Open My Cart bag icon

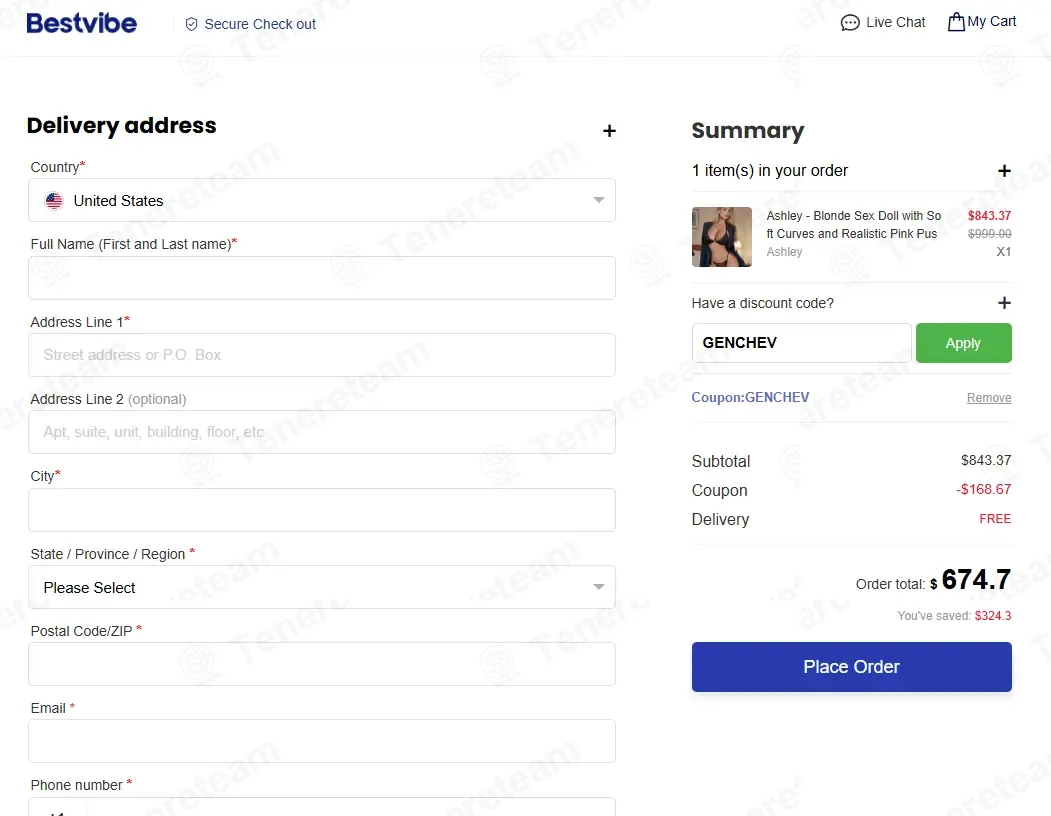point(956,21)
